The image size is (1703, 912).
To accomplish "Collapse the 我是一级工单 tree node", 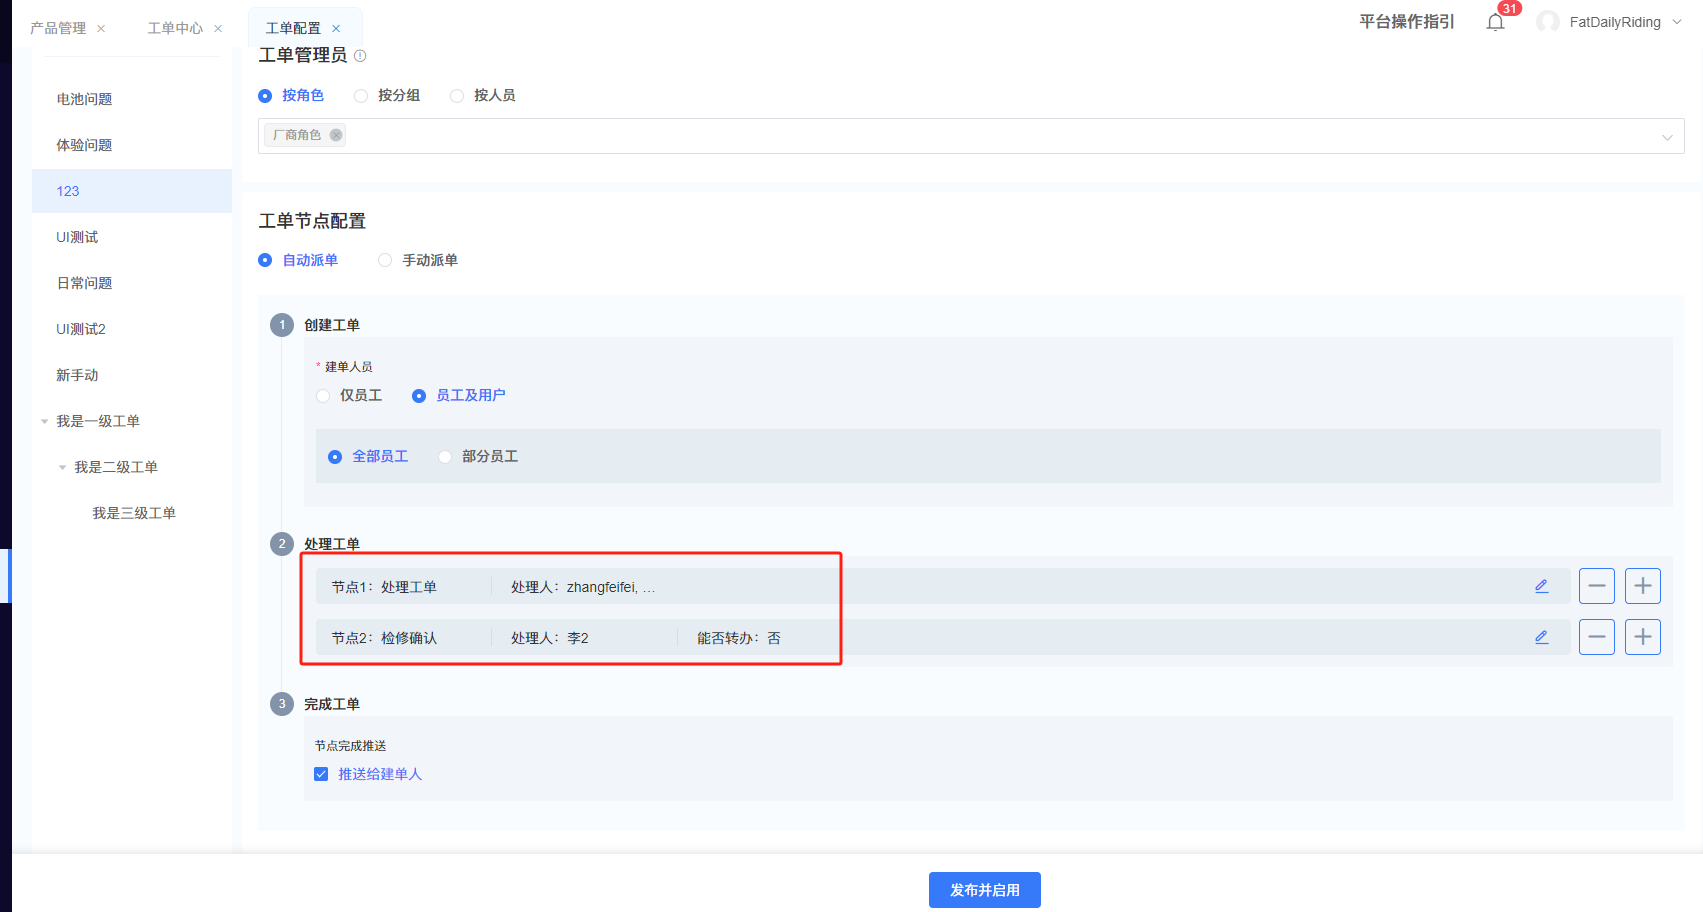I will [44, 422].
